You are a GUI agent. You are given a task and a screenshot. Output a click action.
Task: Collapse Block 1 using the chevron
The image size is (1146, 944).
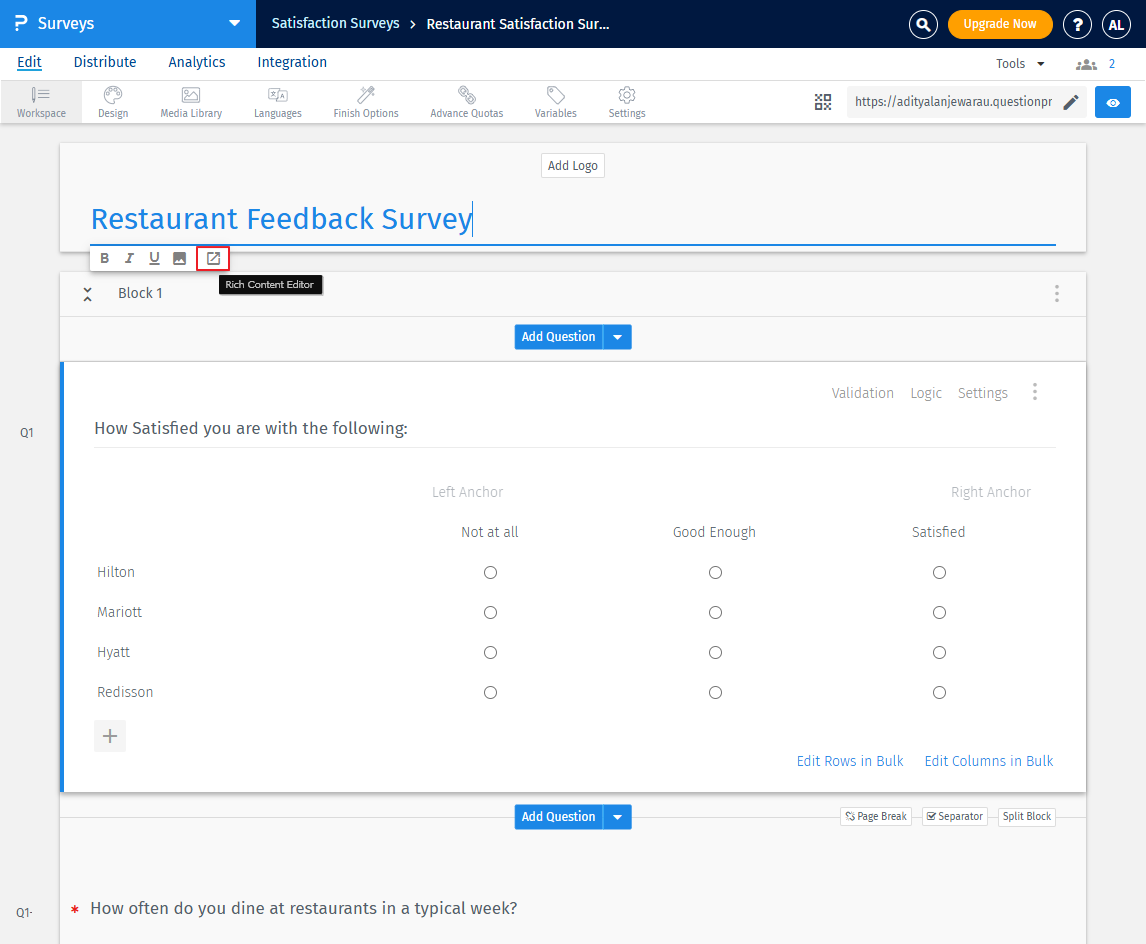pos(87,293)
